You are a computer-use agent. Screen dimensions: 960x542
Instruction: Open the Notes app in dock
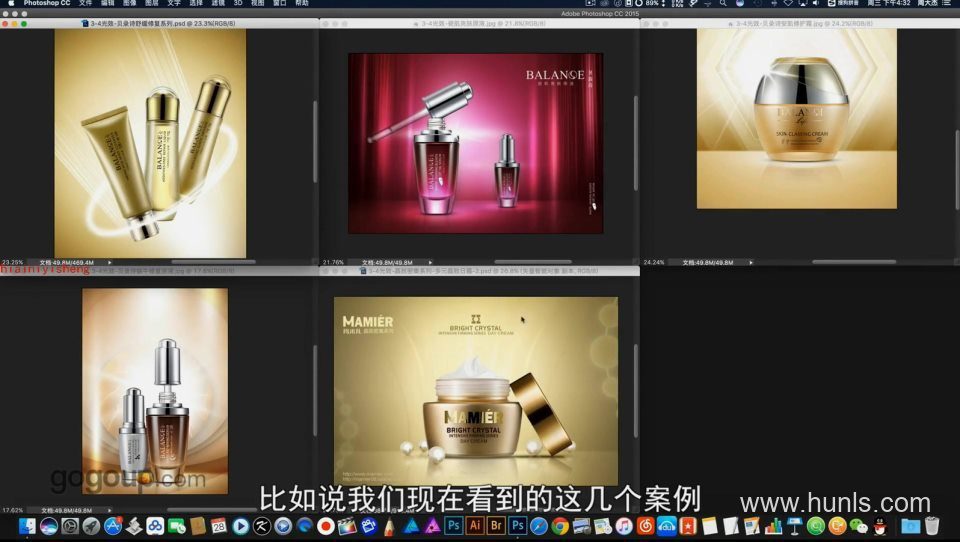point(710,526)
